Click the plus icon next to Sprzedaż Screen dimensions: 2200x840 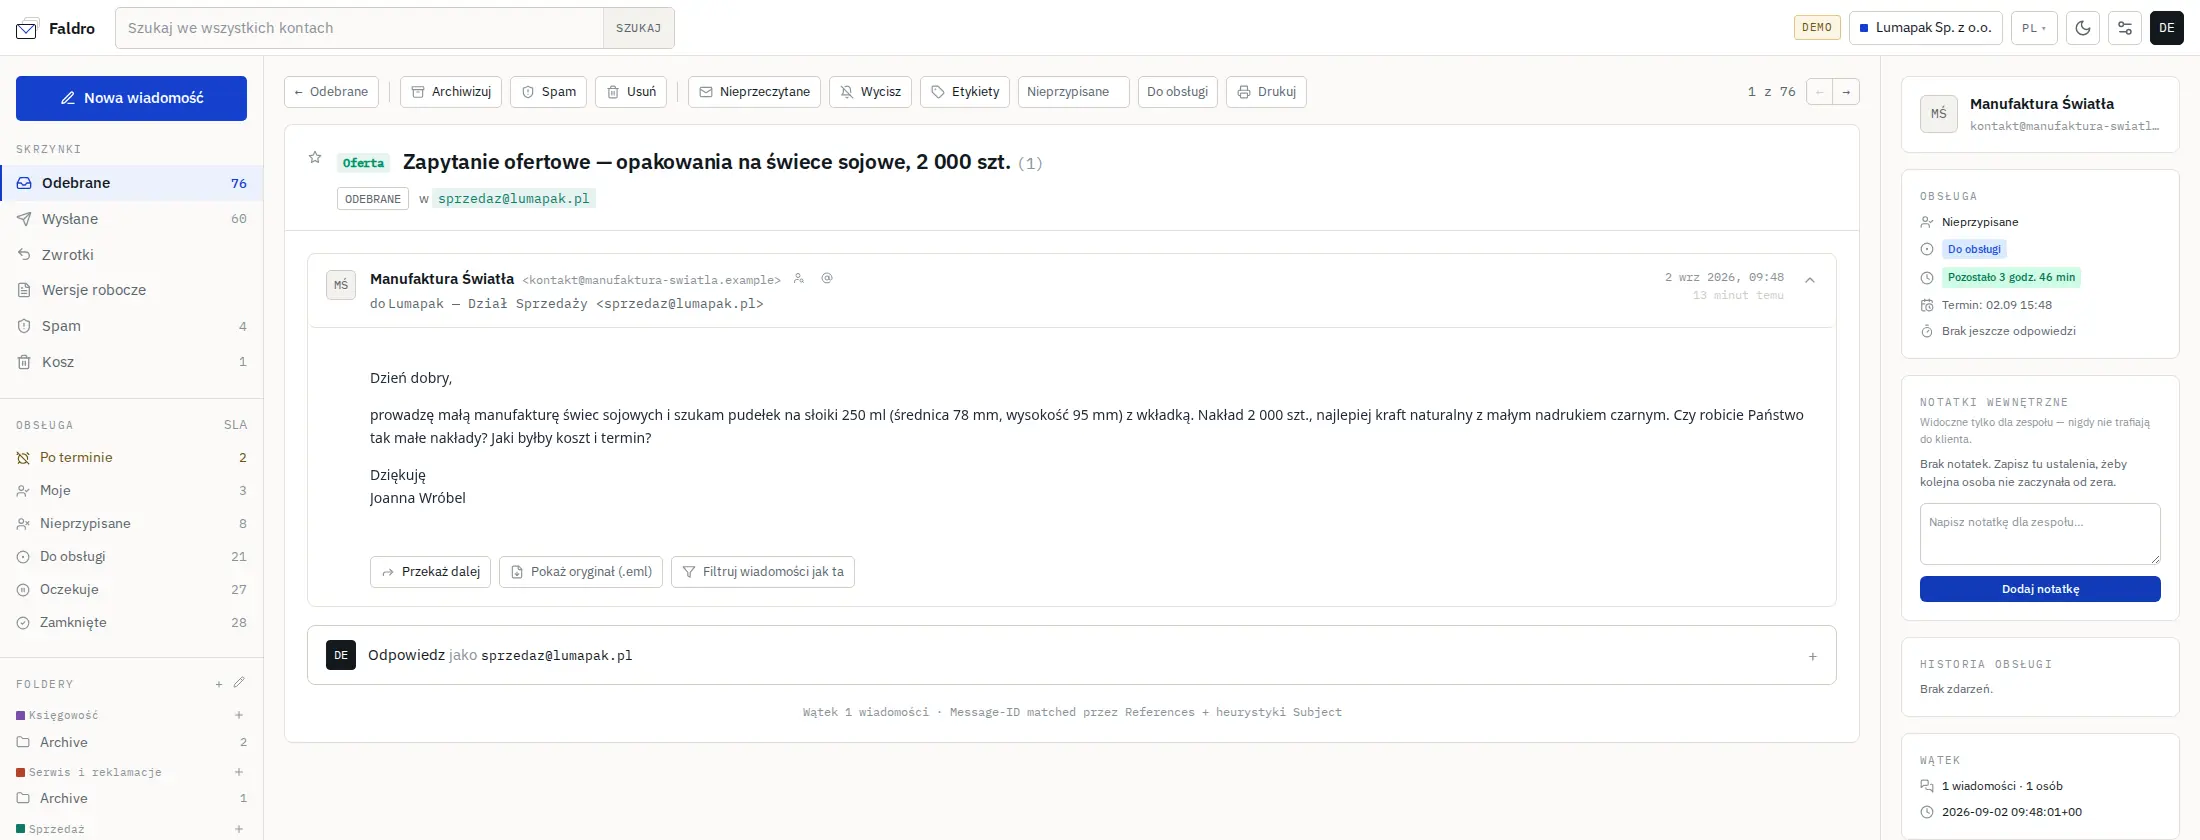tap(239, 829)
